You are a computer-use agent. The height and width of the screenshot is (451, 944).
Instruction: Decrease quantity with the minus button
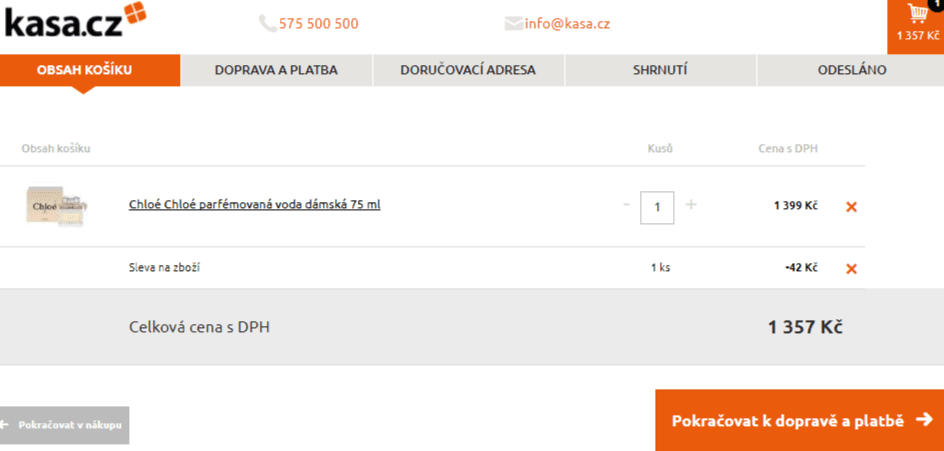click(626, 205)
